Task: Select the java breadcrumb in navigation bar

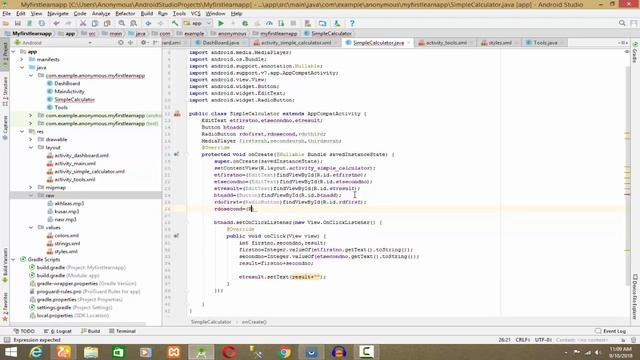Action: (x=138, y=33)
